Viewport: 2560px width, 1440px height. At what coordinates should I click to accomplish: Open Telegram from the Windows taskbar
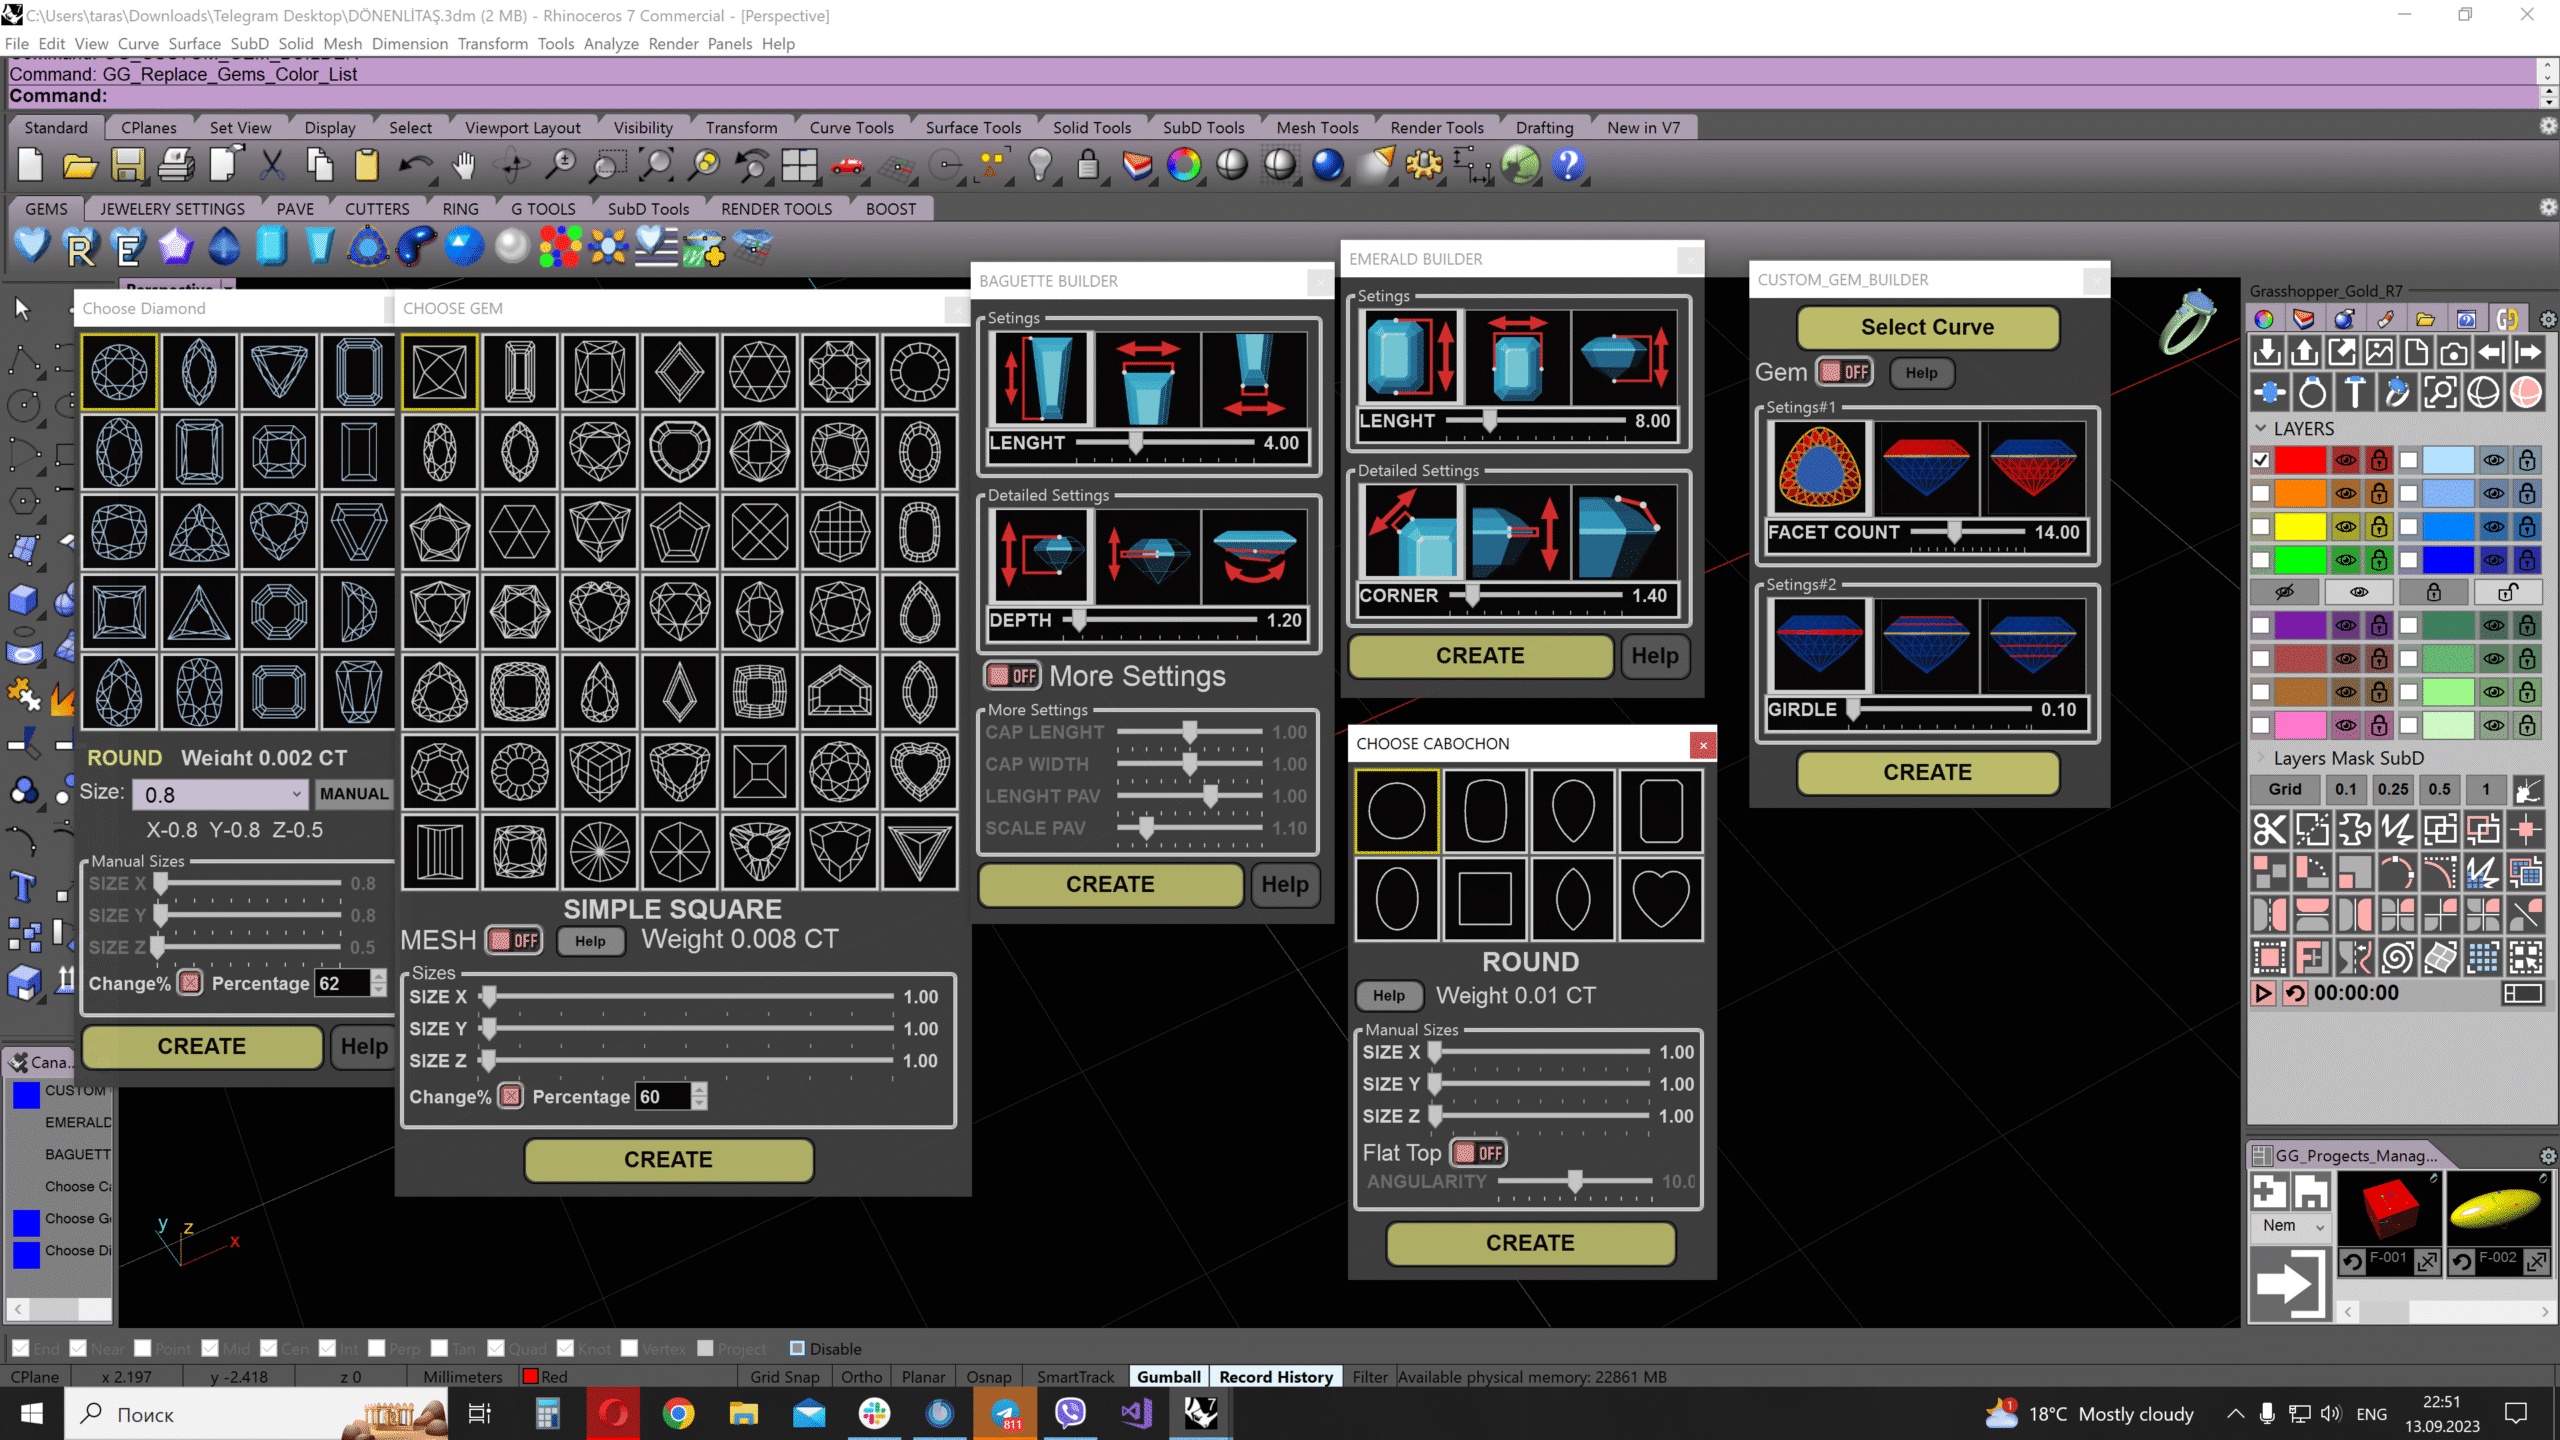pyautogui.click(x=1005, y=1414)
